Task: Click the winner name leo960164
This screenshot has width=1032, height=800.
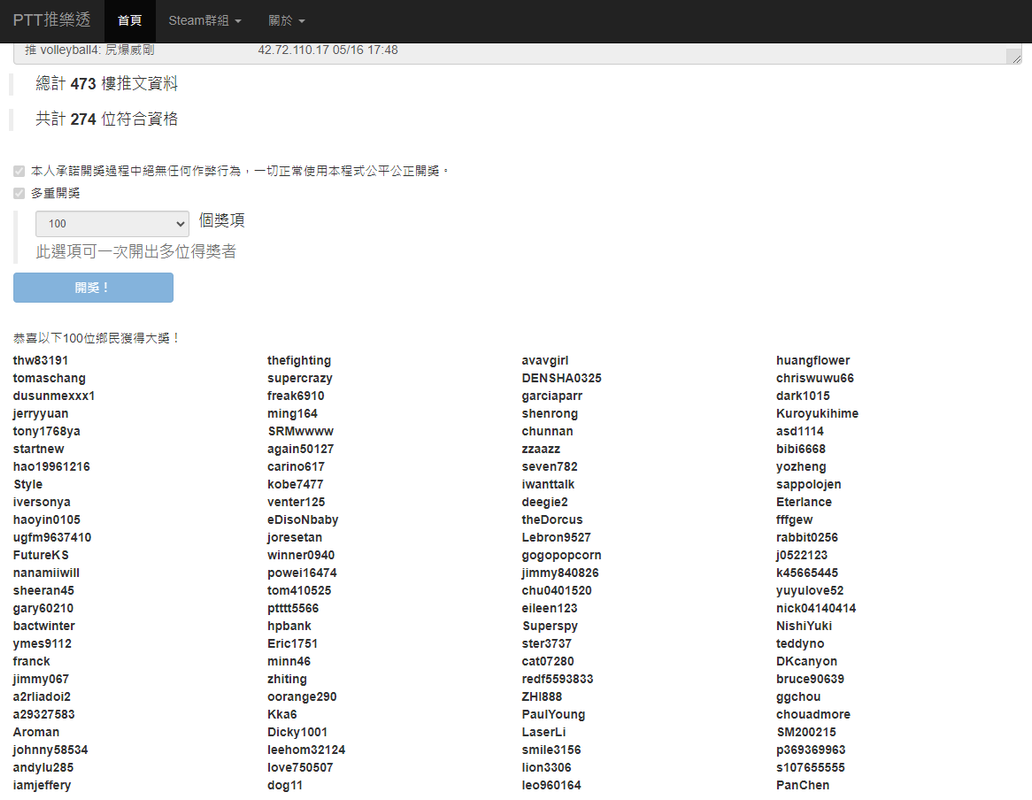Action: [x=552, y=786]
